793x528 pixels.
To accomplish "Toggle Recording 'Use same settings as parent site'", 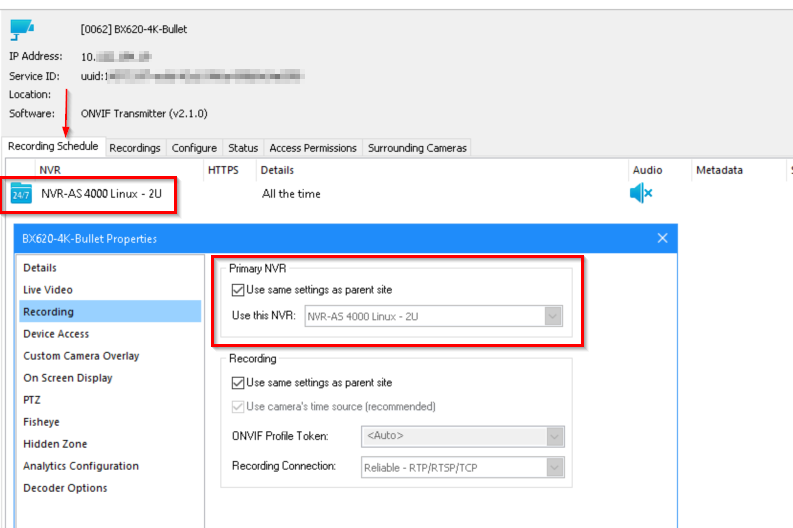I will [x=238, y=383].
